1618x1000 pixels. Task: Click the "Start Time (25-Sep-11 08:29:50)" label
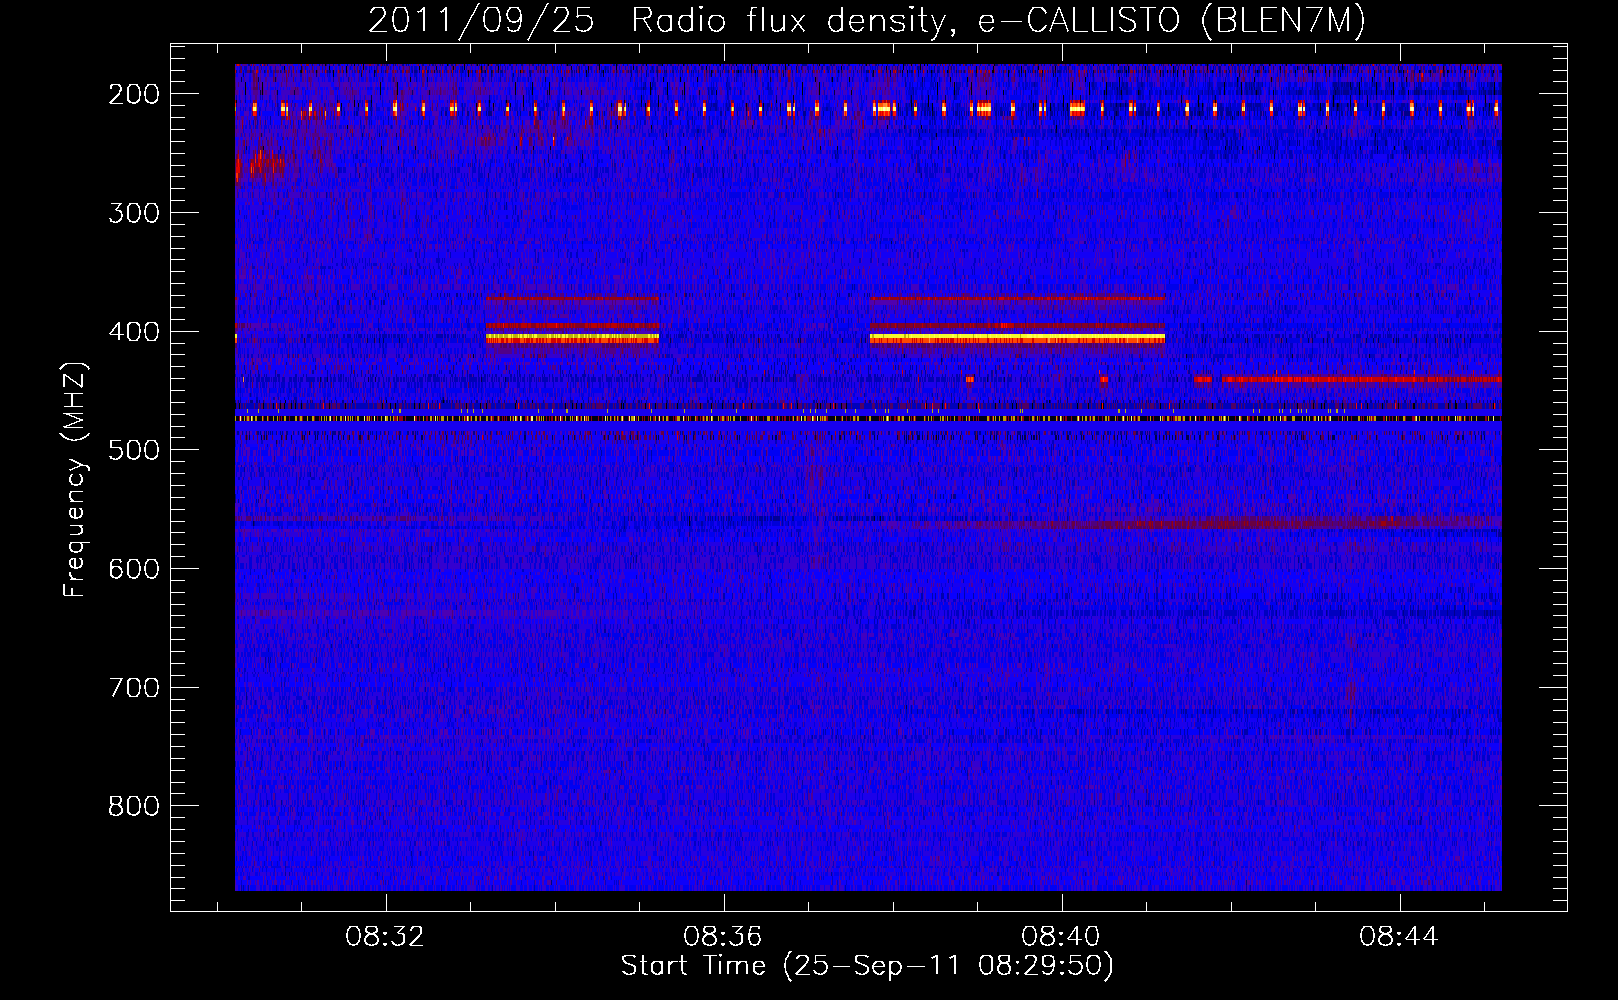[x=867, y=966]
